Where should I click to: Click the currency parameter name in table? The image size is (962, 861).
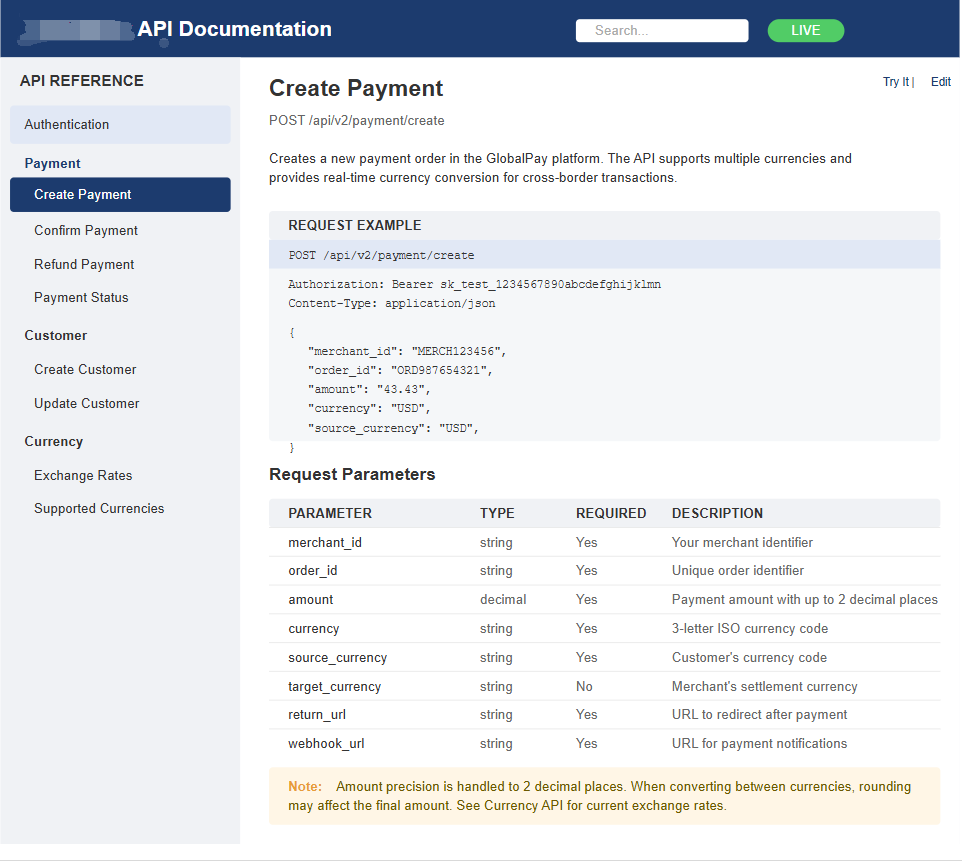pyautogui.click(x=314, y=628)
